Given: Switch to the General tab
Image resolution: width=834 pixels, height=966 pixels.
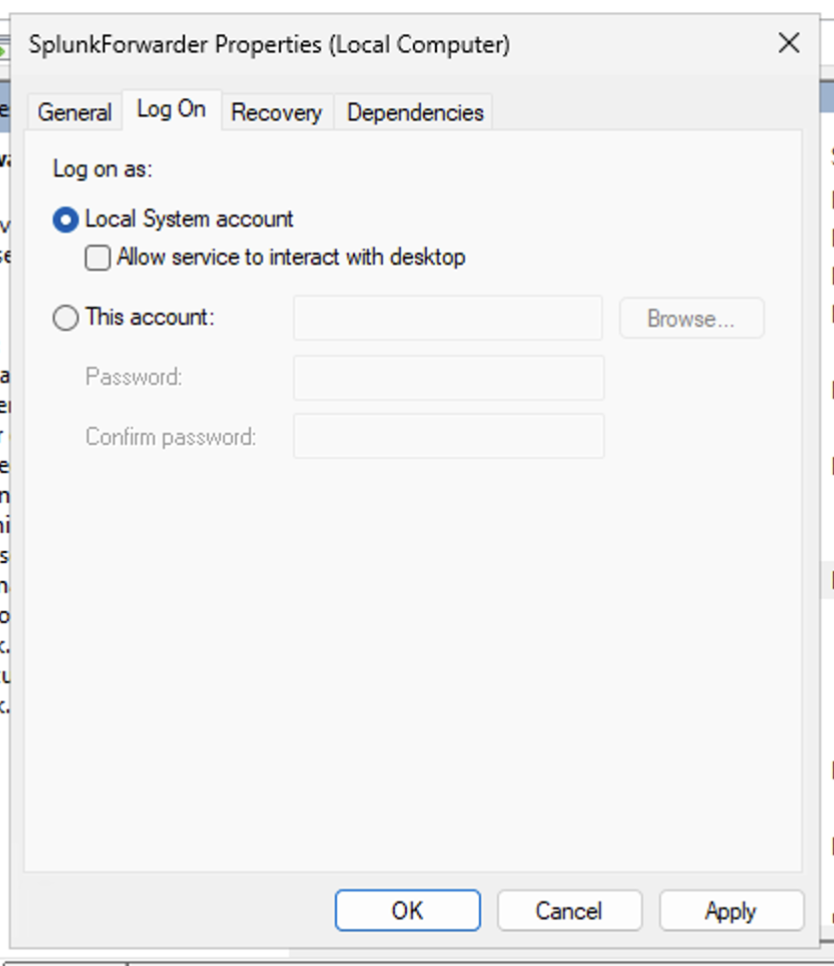Looking at the screenshot, I should point(75,113).
